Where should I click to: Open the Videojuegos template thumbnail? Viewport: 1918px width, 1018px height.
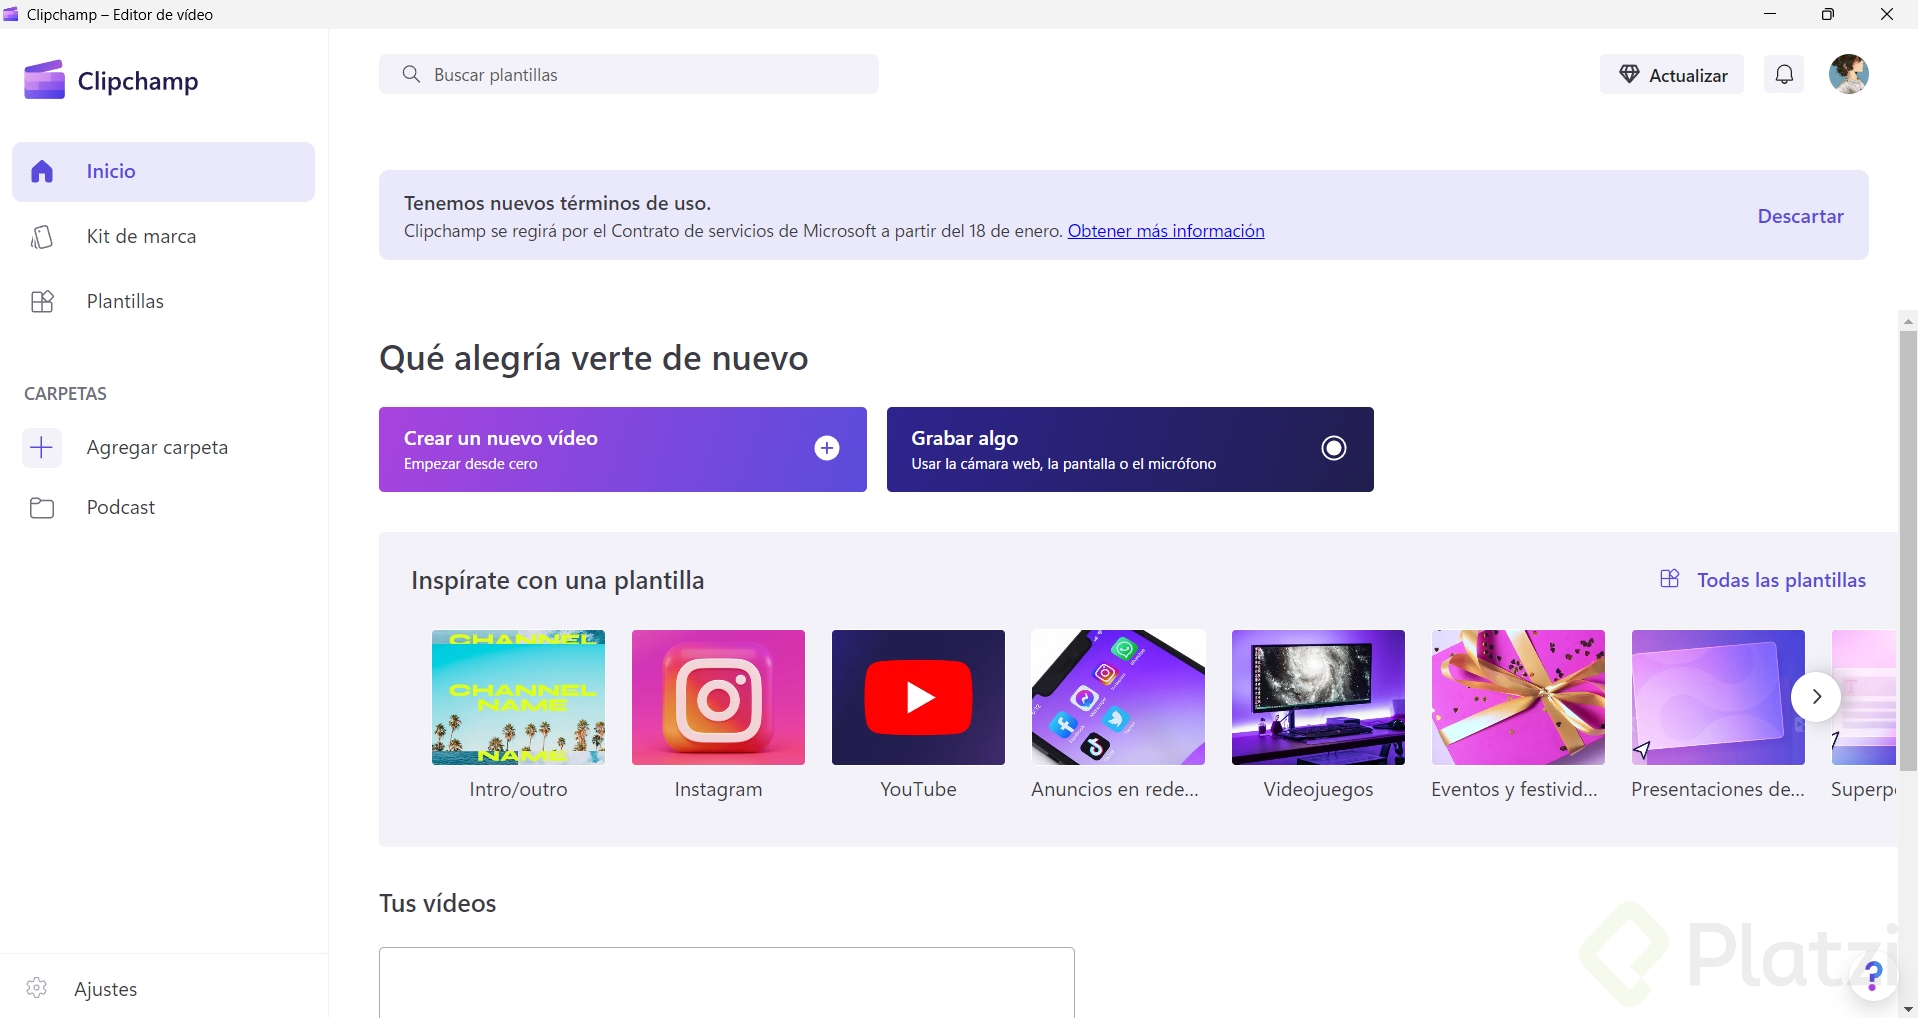click(x=1318, y=697)
